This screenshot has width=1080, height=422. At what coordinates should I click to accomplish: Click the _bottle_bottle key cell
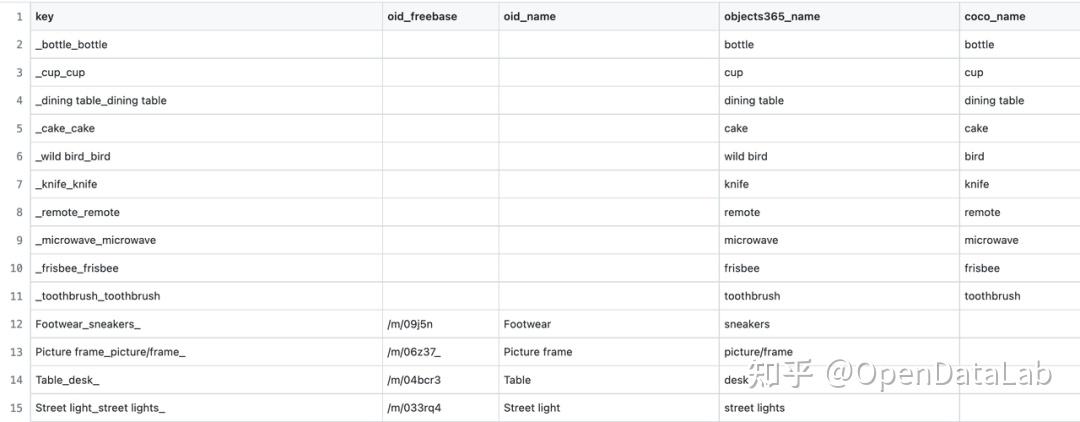pyautogui.click(x=206, y=45)
